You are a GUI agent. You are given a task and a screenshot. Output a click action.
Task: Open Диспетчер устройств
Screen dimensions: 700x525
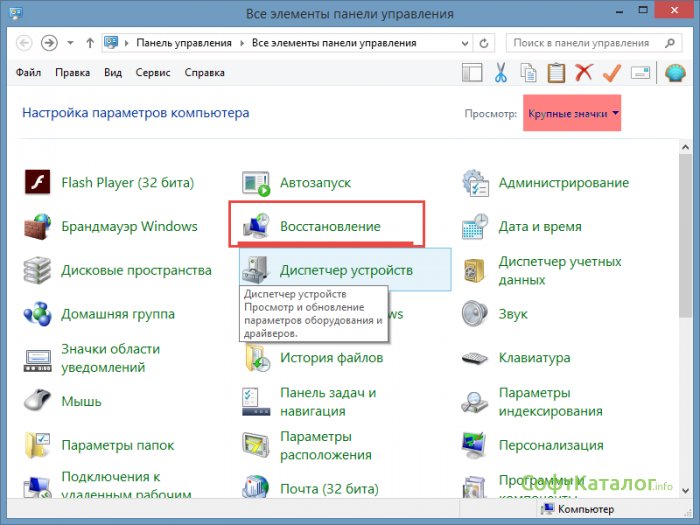pyautogui.click(x=345, y=270)
